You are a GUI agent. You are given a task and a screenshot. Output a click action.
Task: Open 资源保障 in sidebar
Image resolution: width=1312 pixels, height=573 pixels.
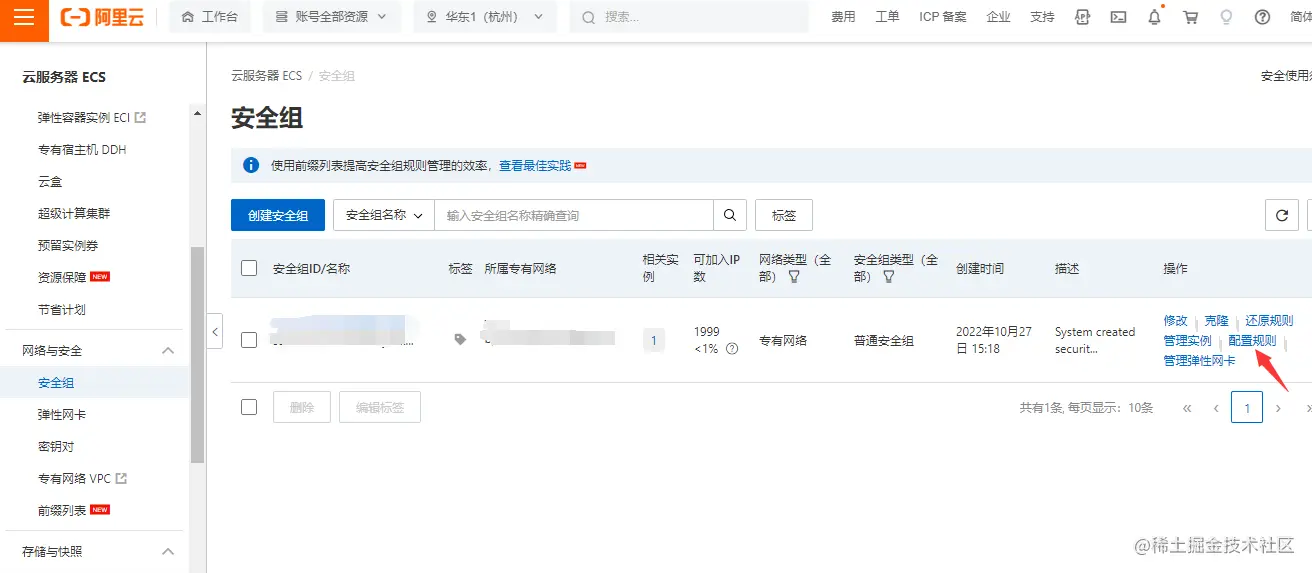click(62, 278)
